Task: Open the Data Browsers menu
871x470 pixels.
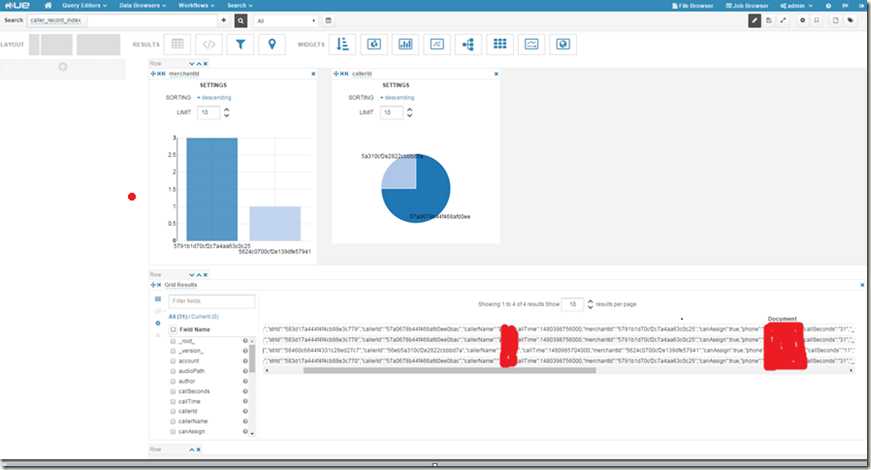Action: tap(142, 6)
